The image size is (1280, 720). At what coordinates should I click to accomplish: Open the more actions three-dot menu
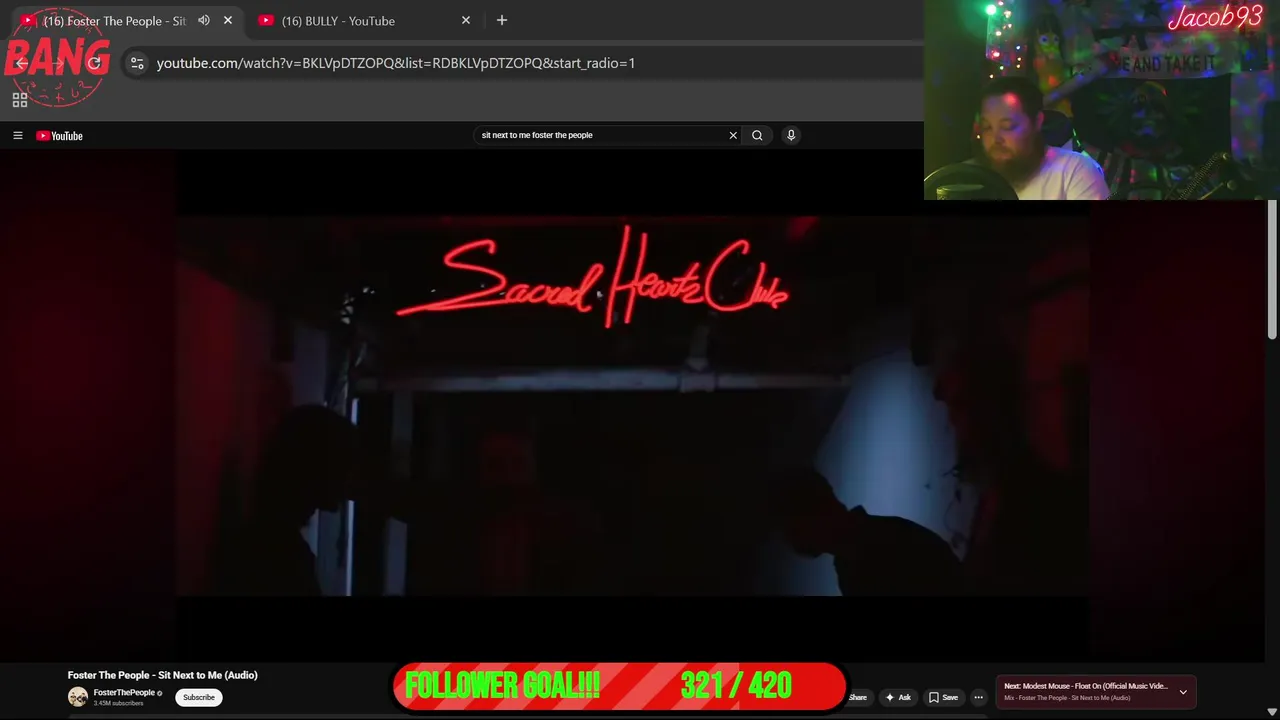click(x=979, y=697)
